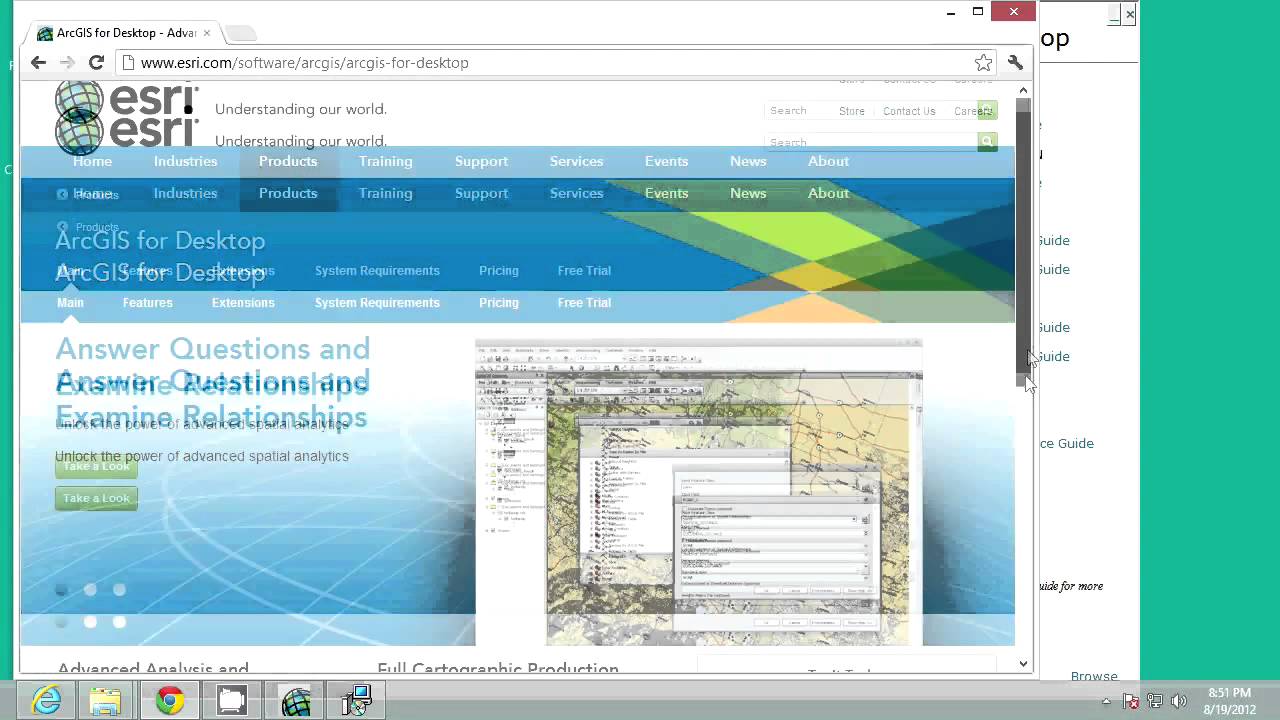Close the ArcGIS for Desktop tab
This screenshot has width=1280, height=720.
[207, 33]
